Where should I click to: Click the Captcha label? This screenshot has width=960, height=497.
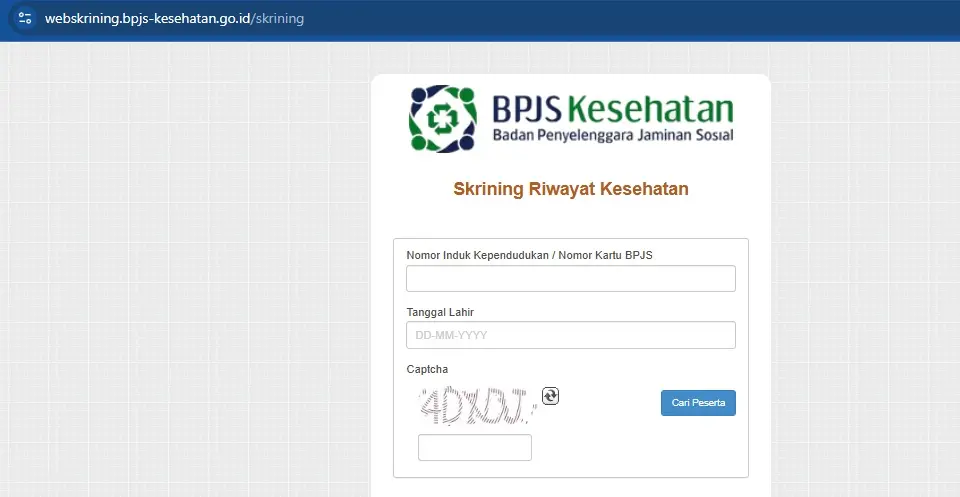427,370
